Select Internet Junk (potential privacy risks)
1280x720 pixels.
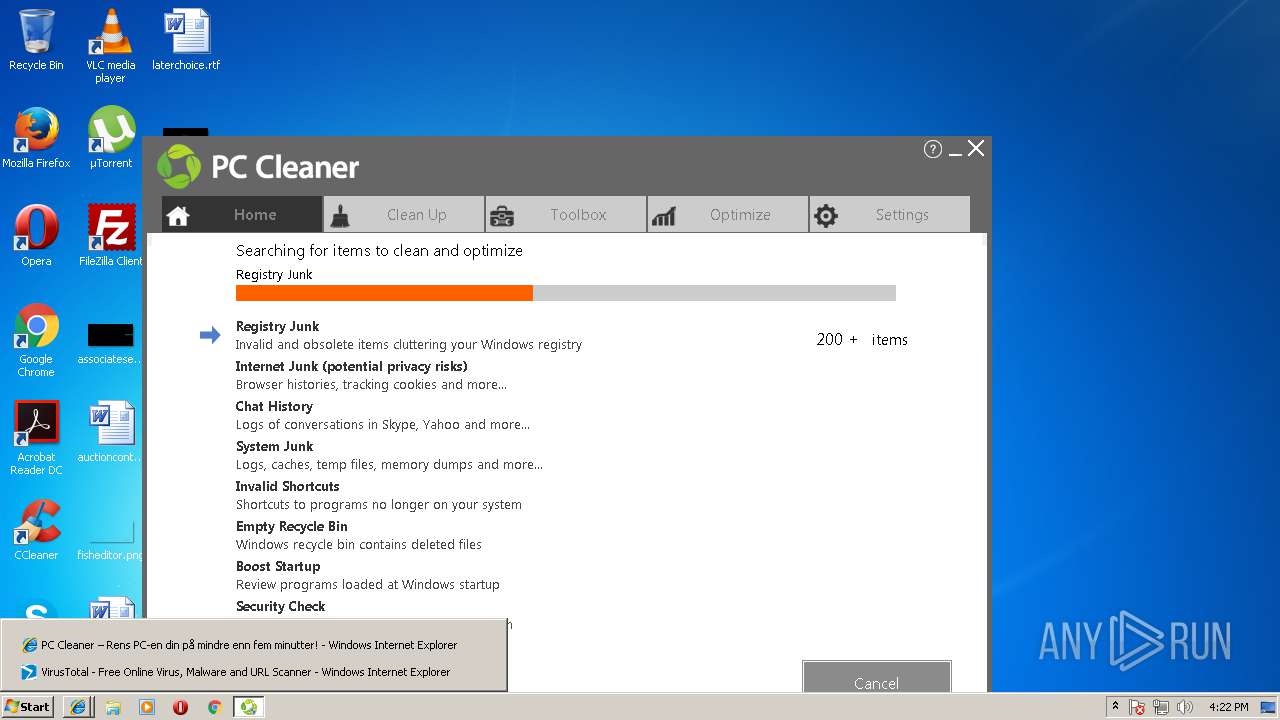351,366
